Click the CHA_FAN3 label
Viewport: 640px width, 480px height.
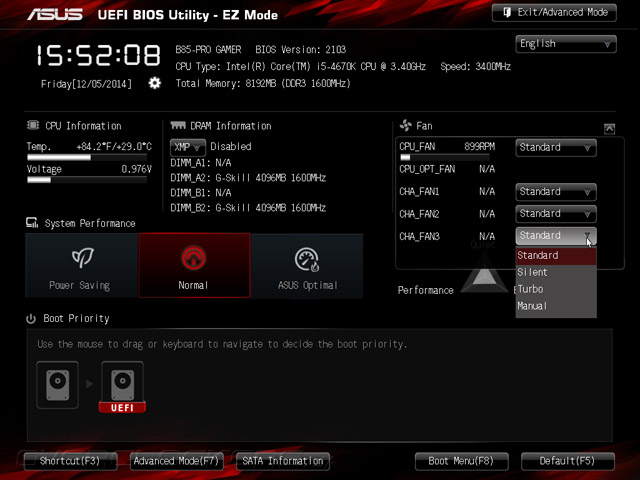point(419,236)
